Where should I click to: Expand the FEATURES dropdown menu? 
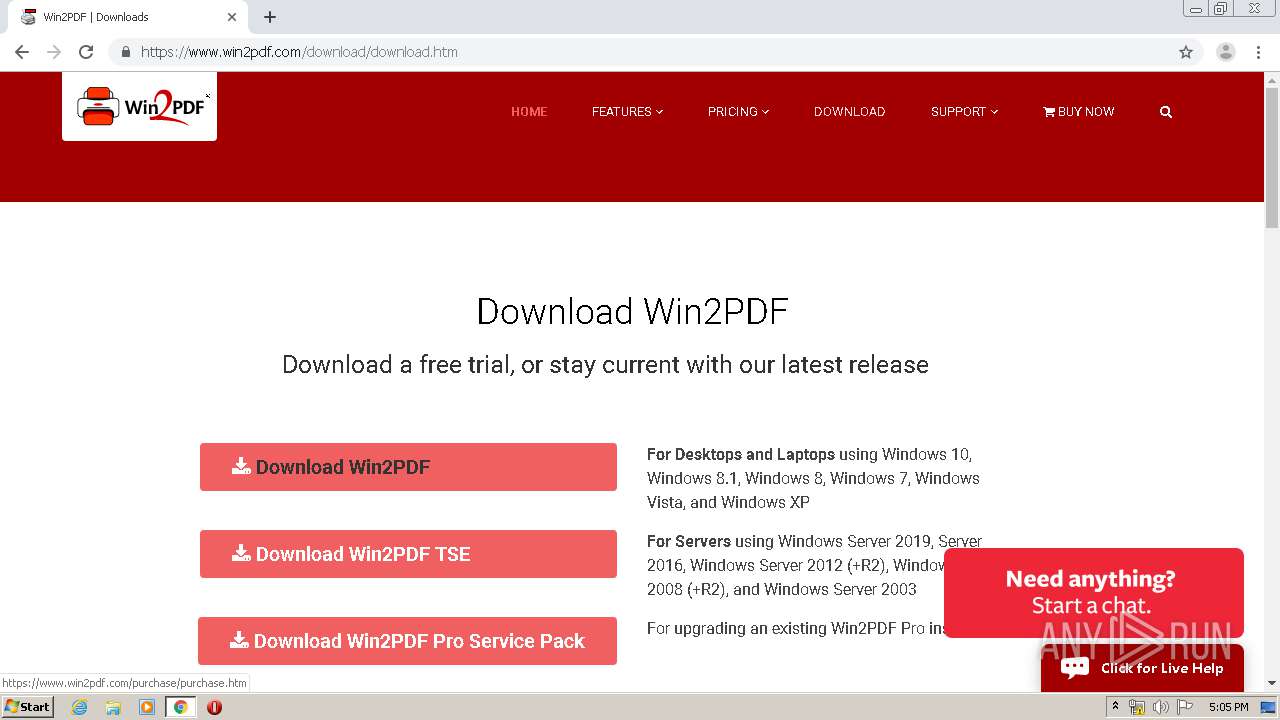pos(627,112)
